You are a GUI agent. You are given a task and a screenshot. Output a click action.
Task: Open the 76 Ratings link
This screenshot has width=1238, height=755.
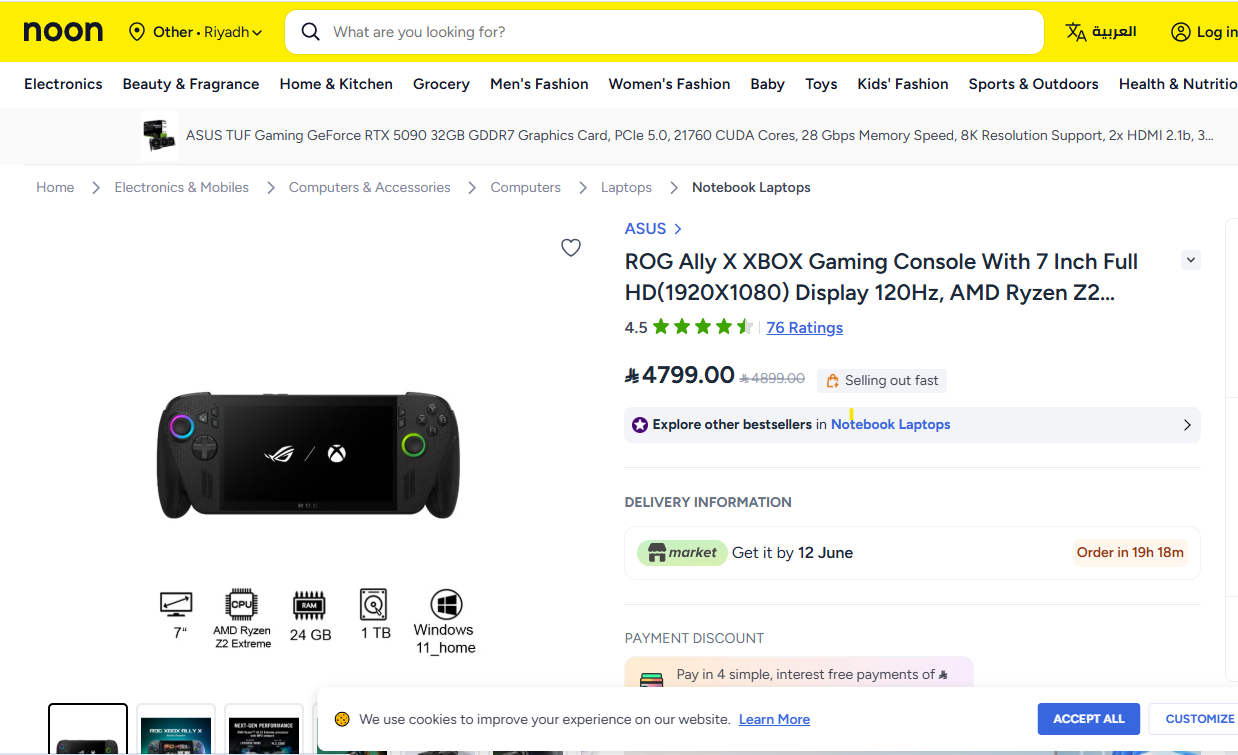(x=804, y=328)
